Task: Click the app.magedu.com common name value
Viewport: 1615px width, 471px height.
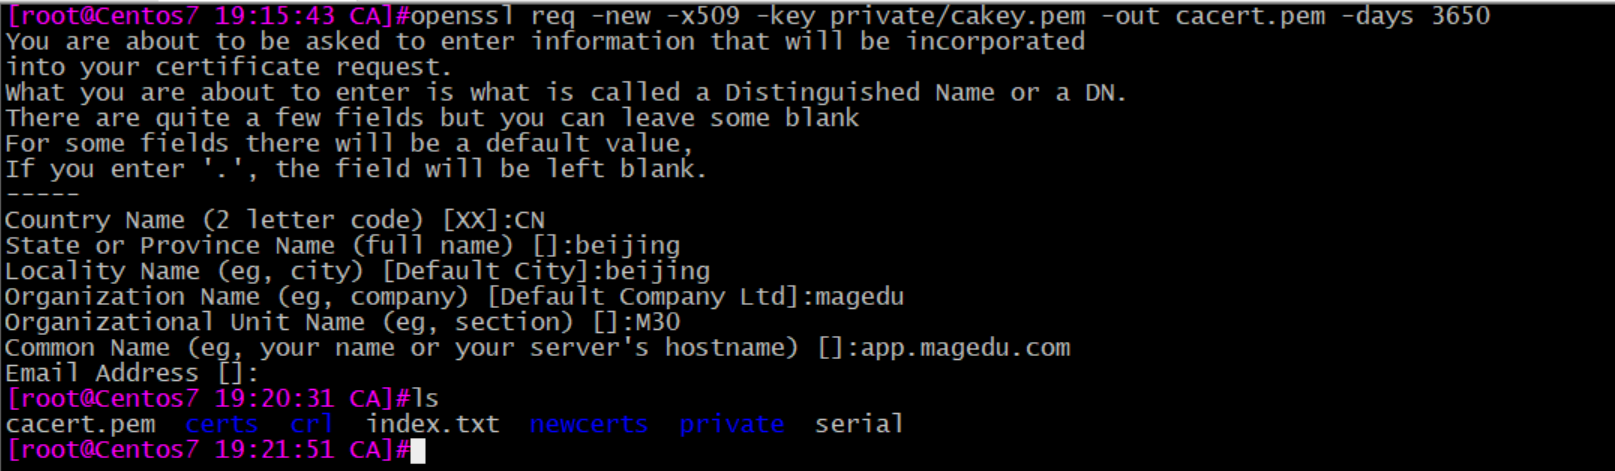Action: 966,348
